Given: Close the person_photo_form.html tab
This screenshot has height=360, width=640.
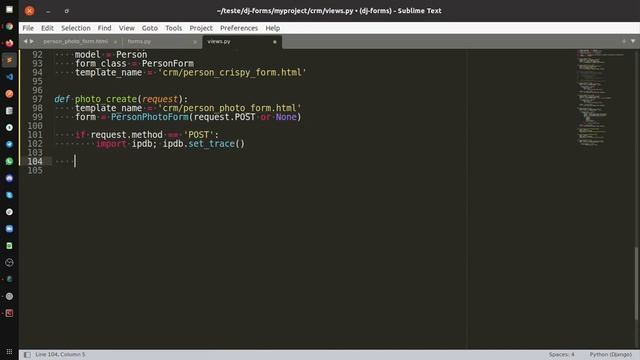Looking at the screenshot, I should (115, 42).
